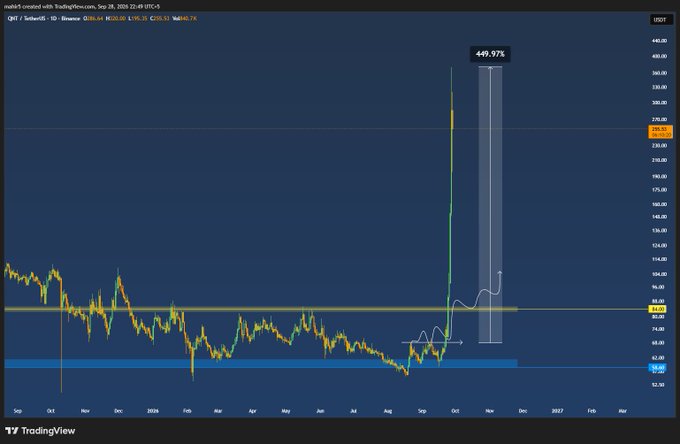Click the 2027 year label on the time axis
Screen dimensions: 680x444
click(557, 411)
